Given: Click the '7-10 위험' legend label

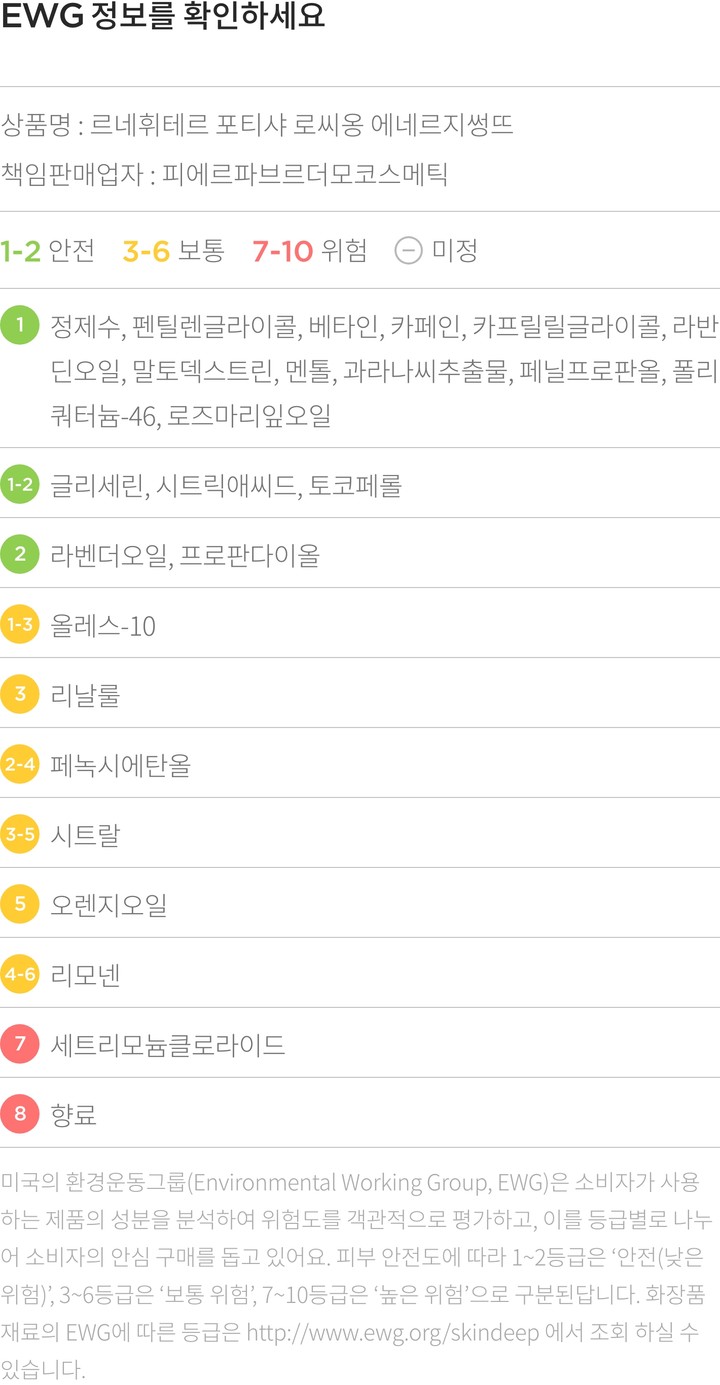Looking at the screenshot, I should [310, 250].
